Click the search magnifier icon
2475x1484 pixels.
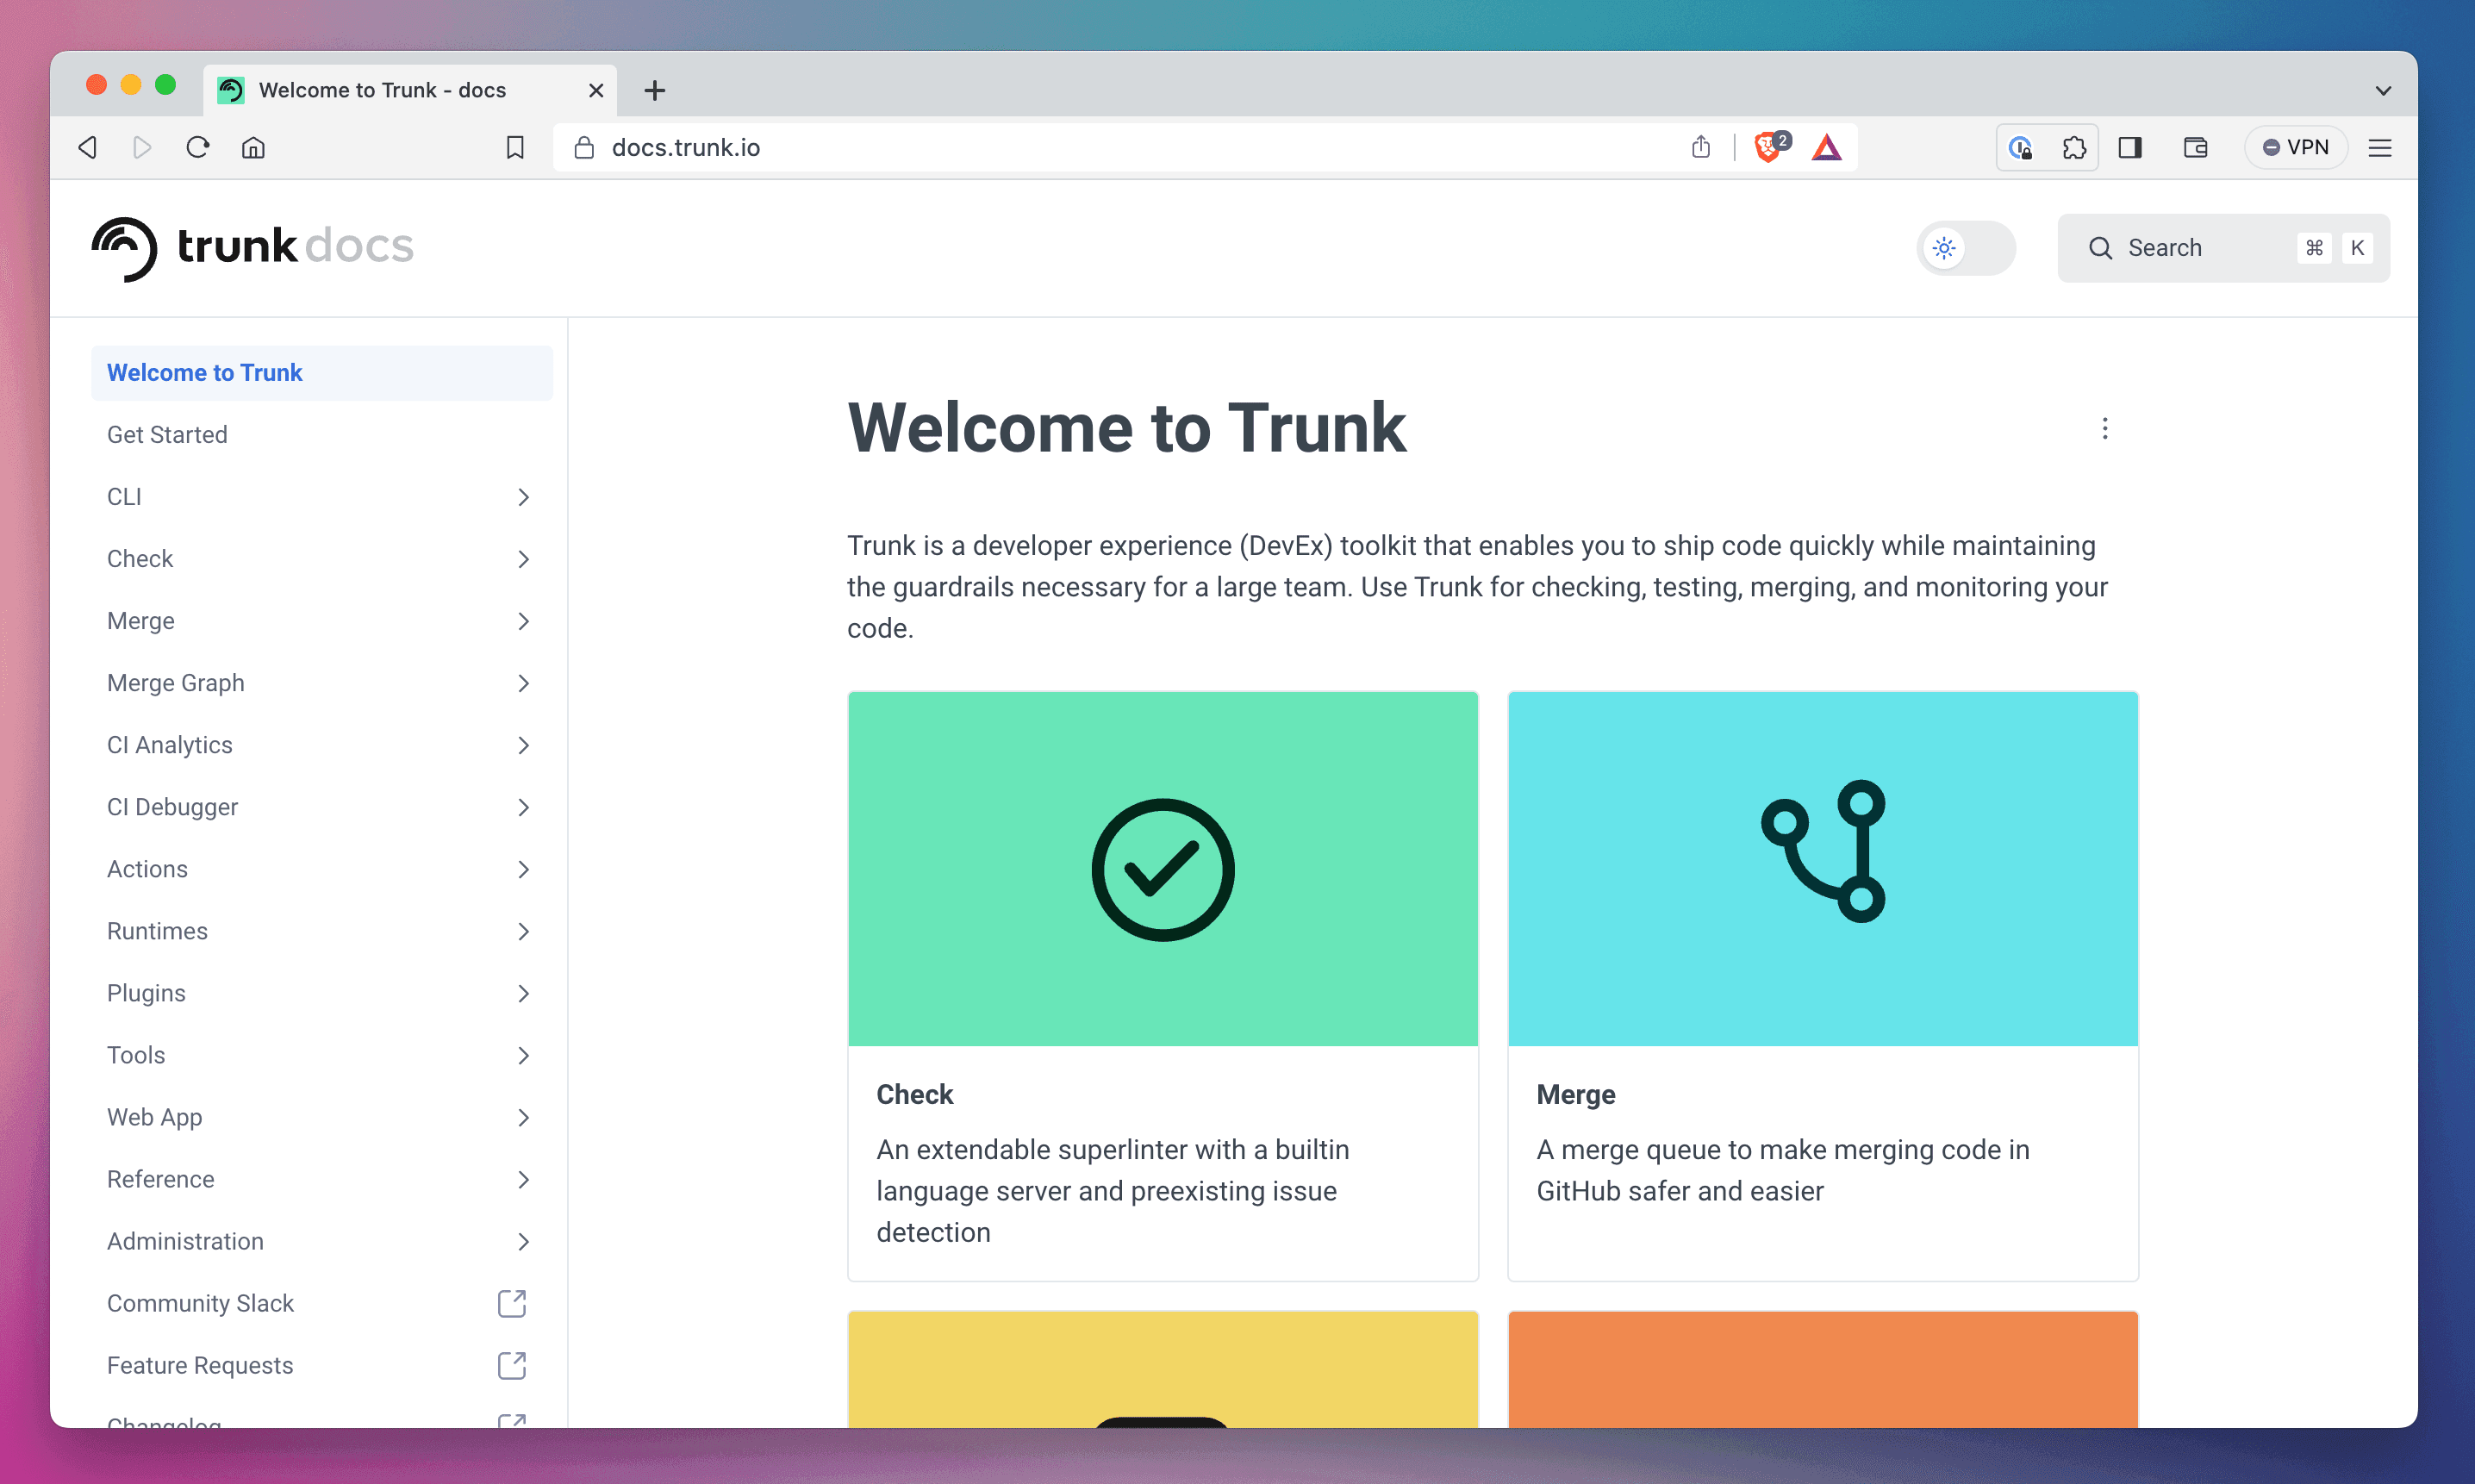click(2100, 248)
